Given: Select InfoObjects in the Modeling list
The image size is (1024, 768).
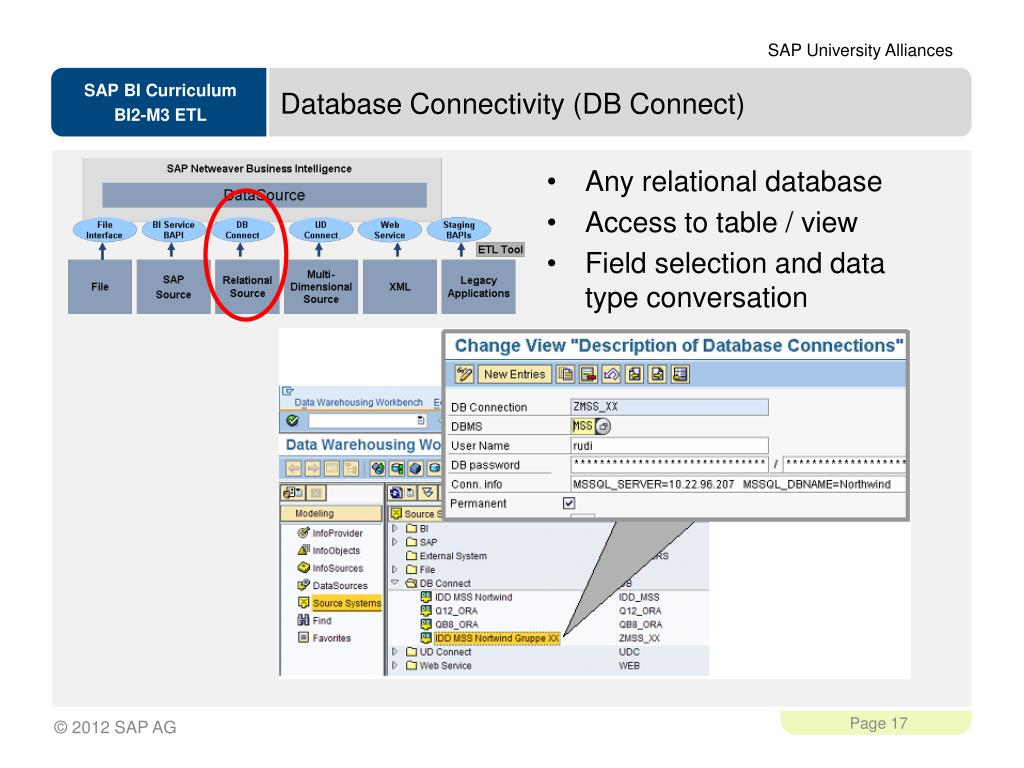Looking at the screenshot, I should tap(336, 551).
